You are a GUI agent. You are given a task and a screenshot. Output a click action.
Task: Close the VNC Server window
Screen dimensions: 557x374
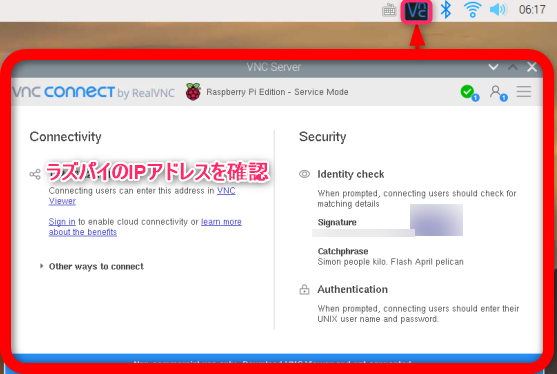tap(532, 67)
